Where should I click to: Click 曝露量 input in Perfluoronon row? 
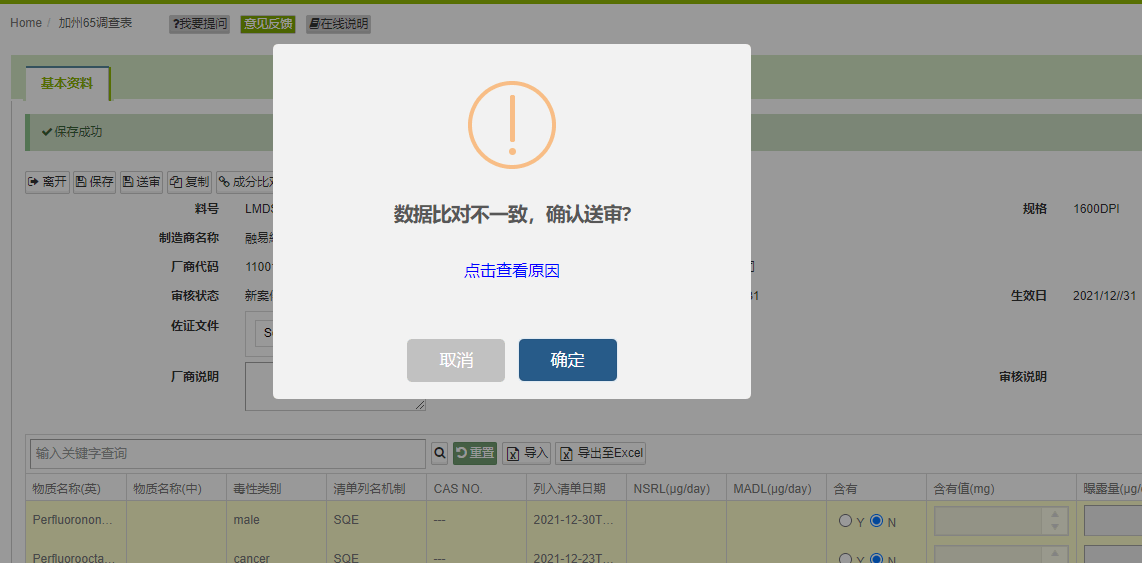click(1113, 521)
